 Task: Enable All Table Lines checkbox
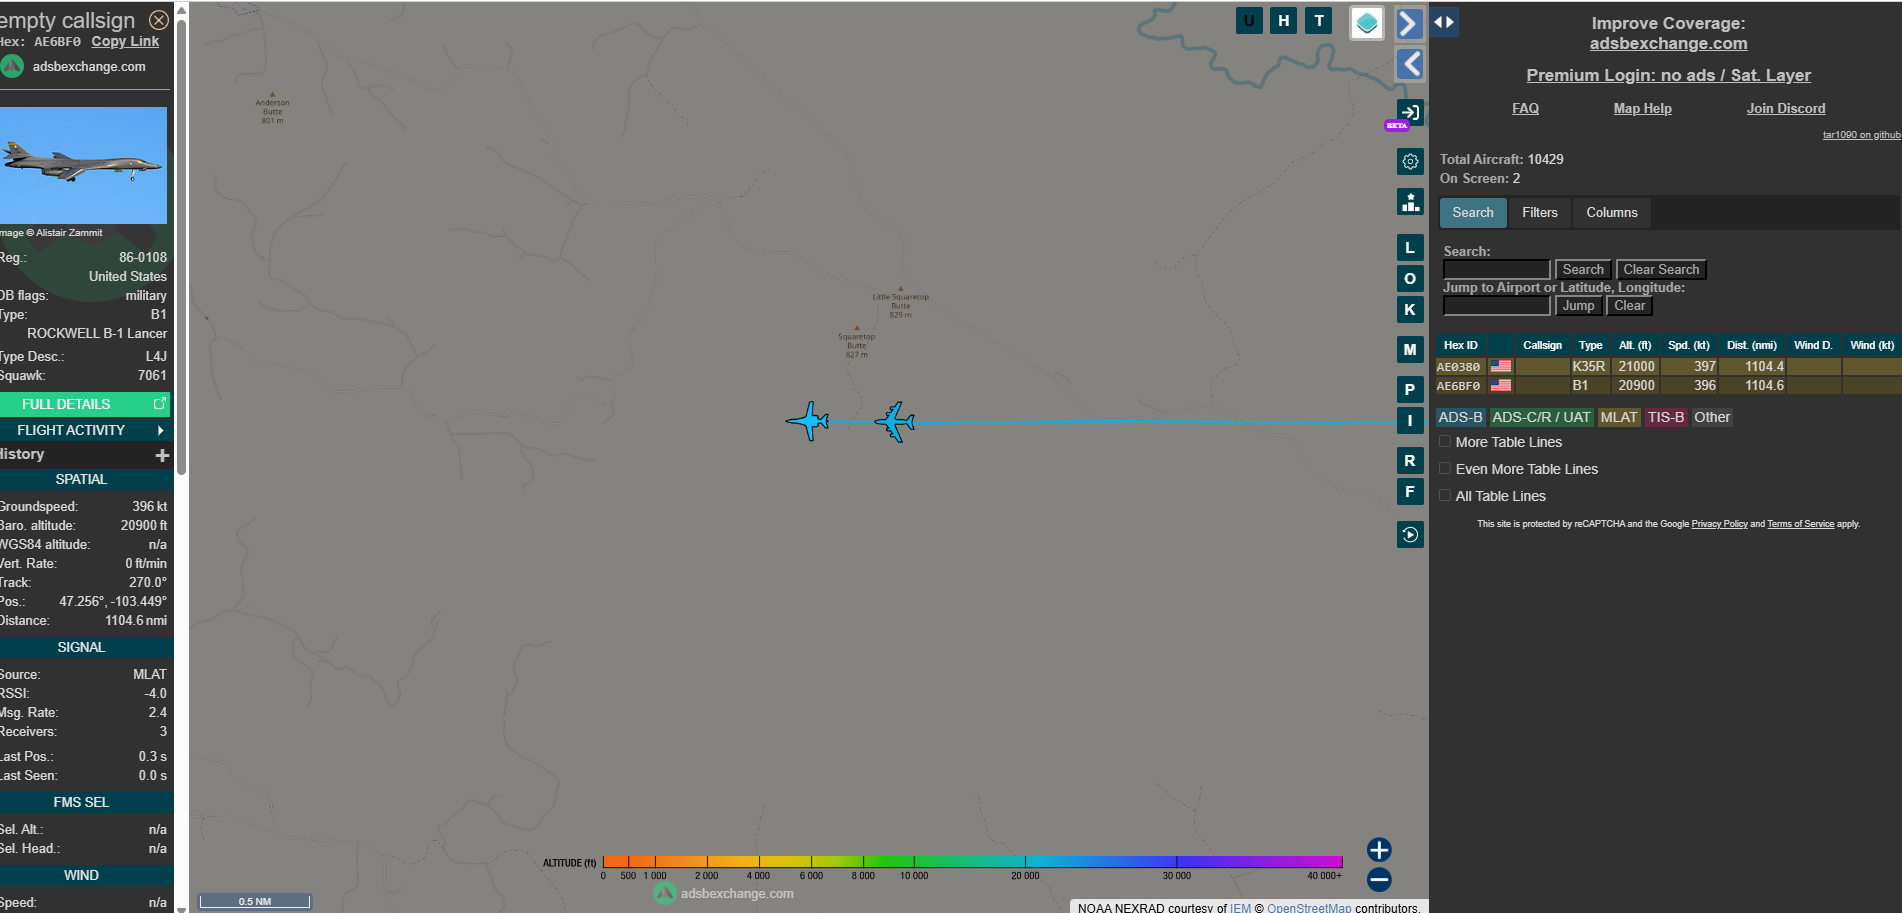point(1445,496)
